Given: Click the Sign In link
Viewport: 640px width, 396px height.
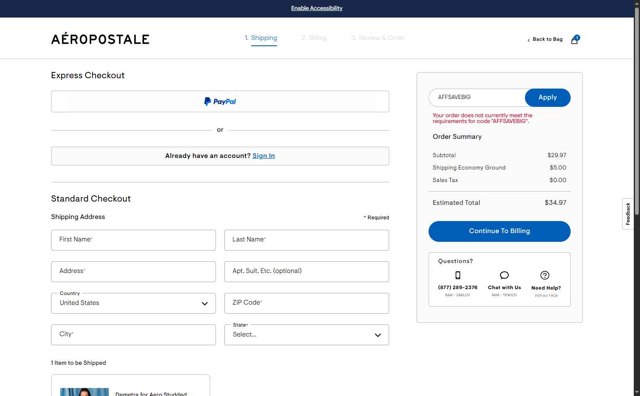Looking at the screenshot, I should click(x=264, y=156).
